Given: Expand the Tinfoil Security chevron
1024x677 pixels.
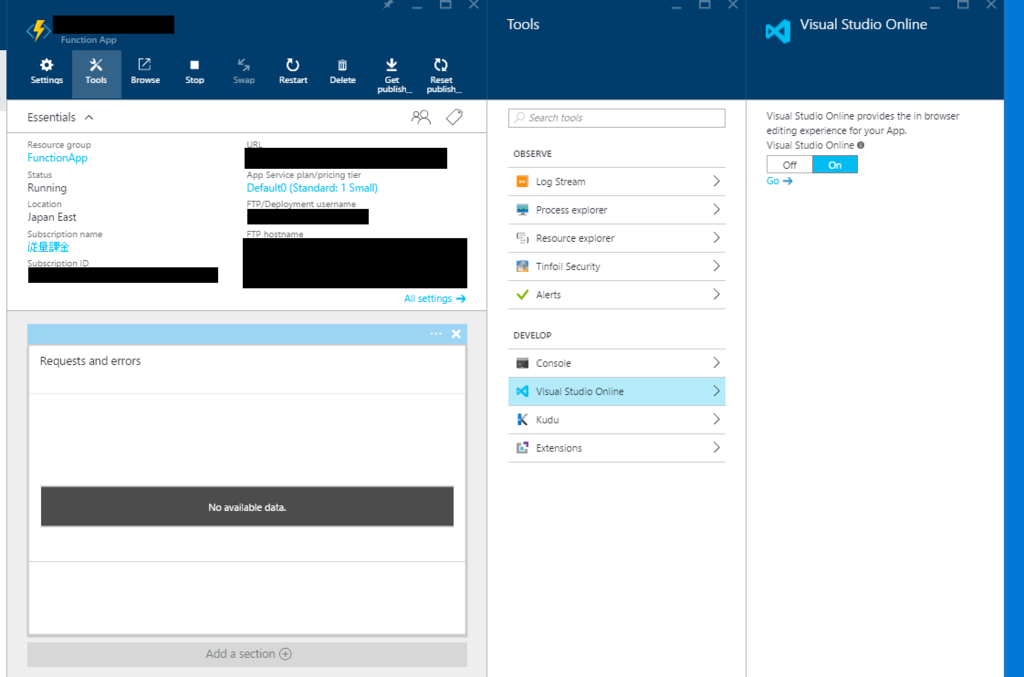Looking at the screenshot, I should pyautogui.click(x=716, y=266).
